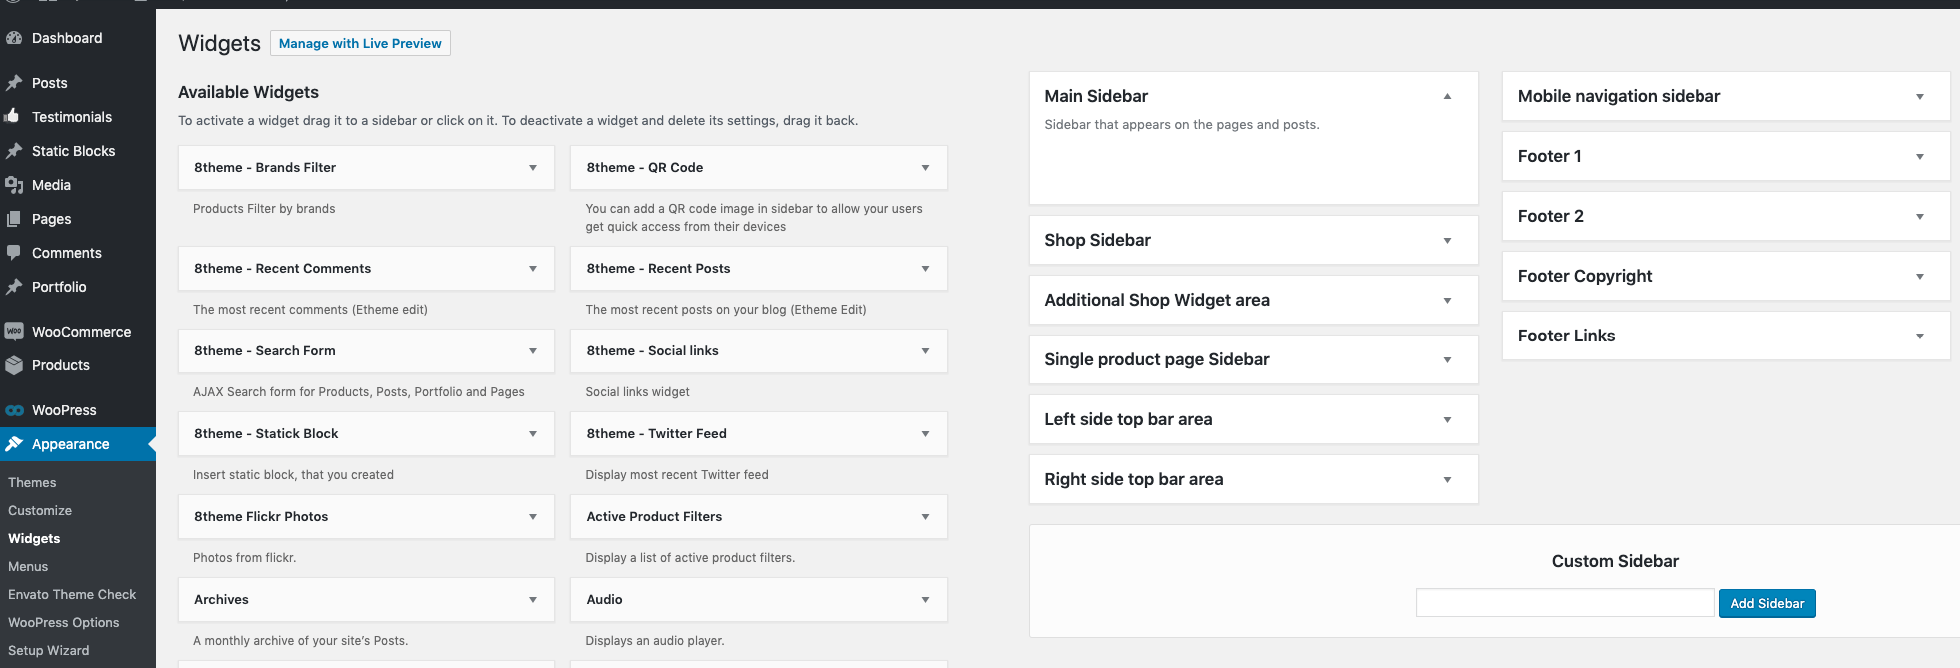
Task: Click the Add Sidebar button
Action: pos(1767,603)
